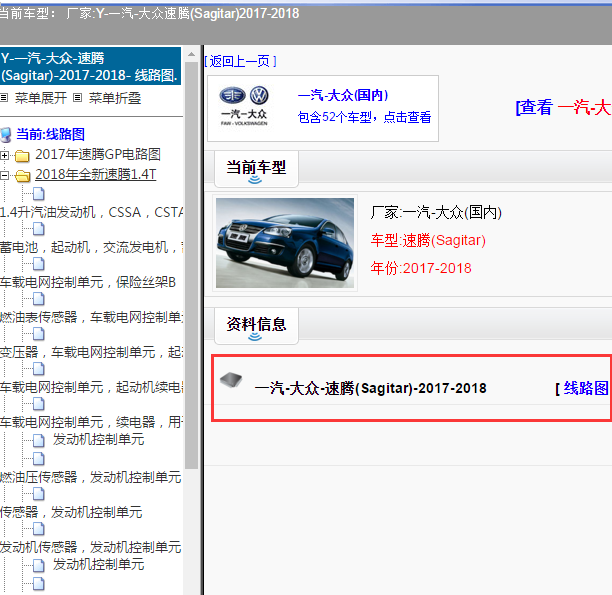612x595 pixels.
Task: Open the 查看 一汽-大 link on the right
Action: [564, 107]
